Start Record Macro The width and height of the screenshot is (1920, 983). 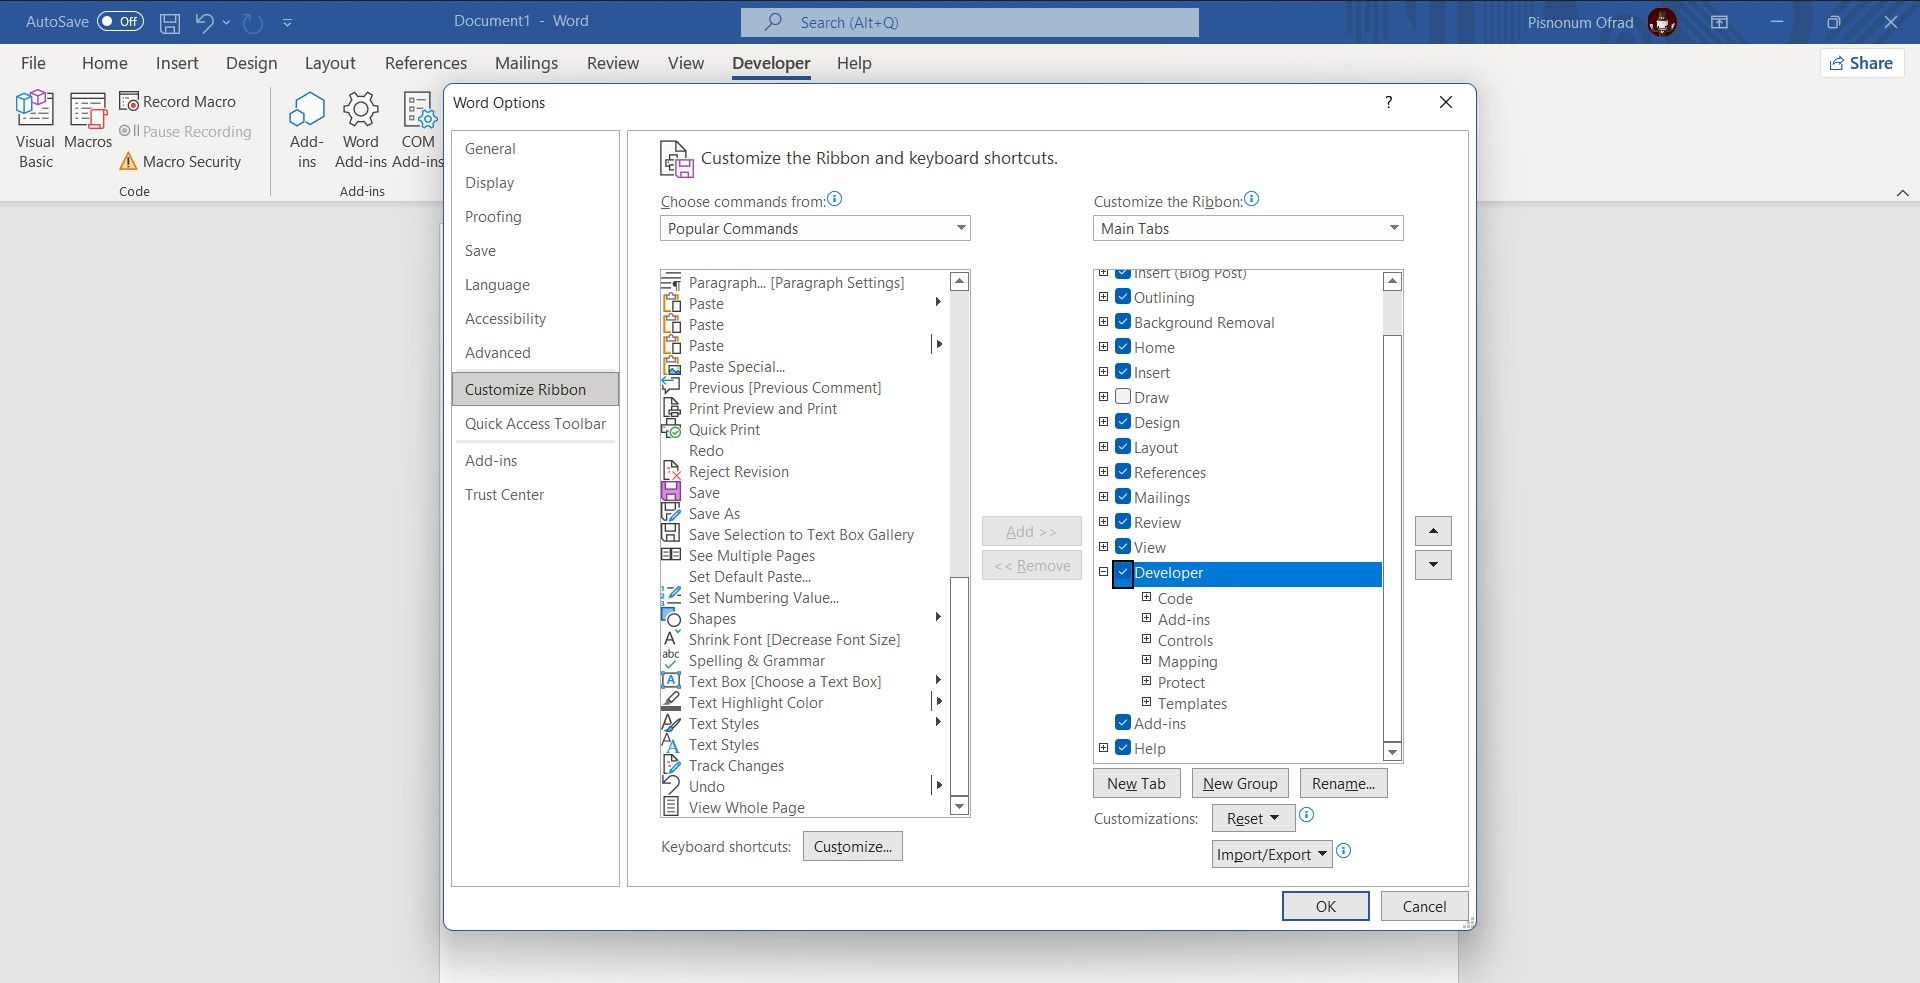pyautogui.click(x=178, y=101)
